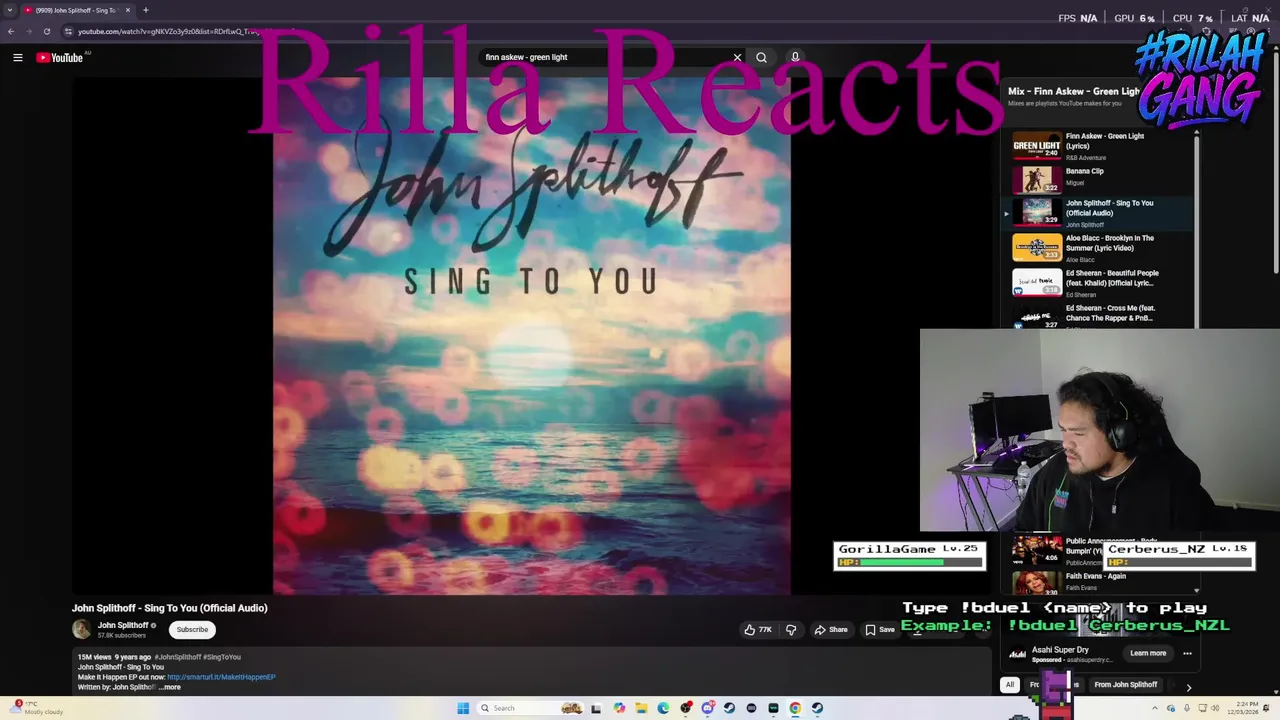
Task: Clear the YouTube search box text
Action: point(738,57)
